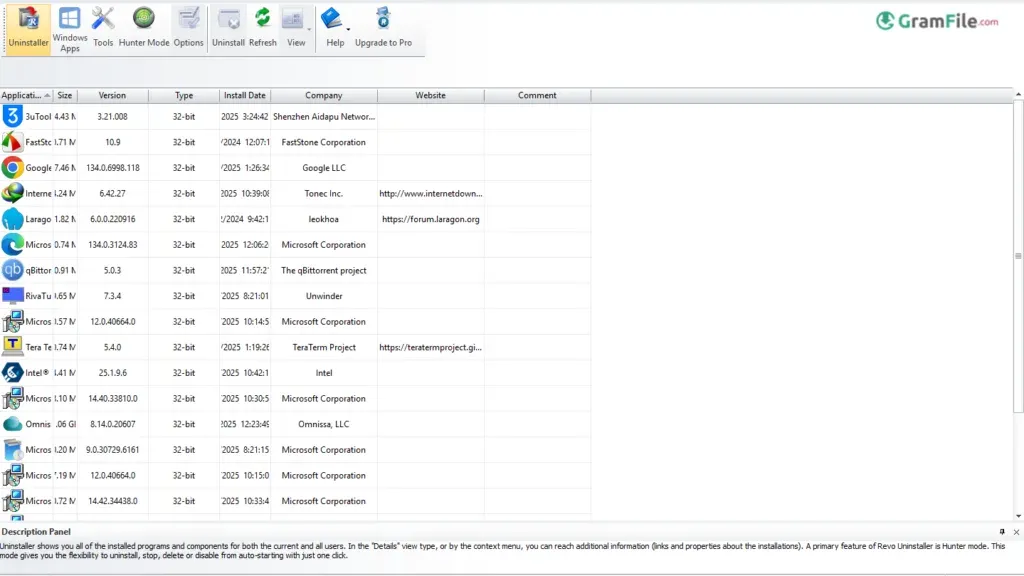
Task: Select the Microsoft 12.0.40664.0 Oct 14:5 row icon
Action: [12, 321]
